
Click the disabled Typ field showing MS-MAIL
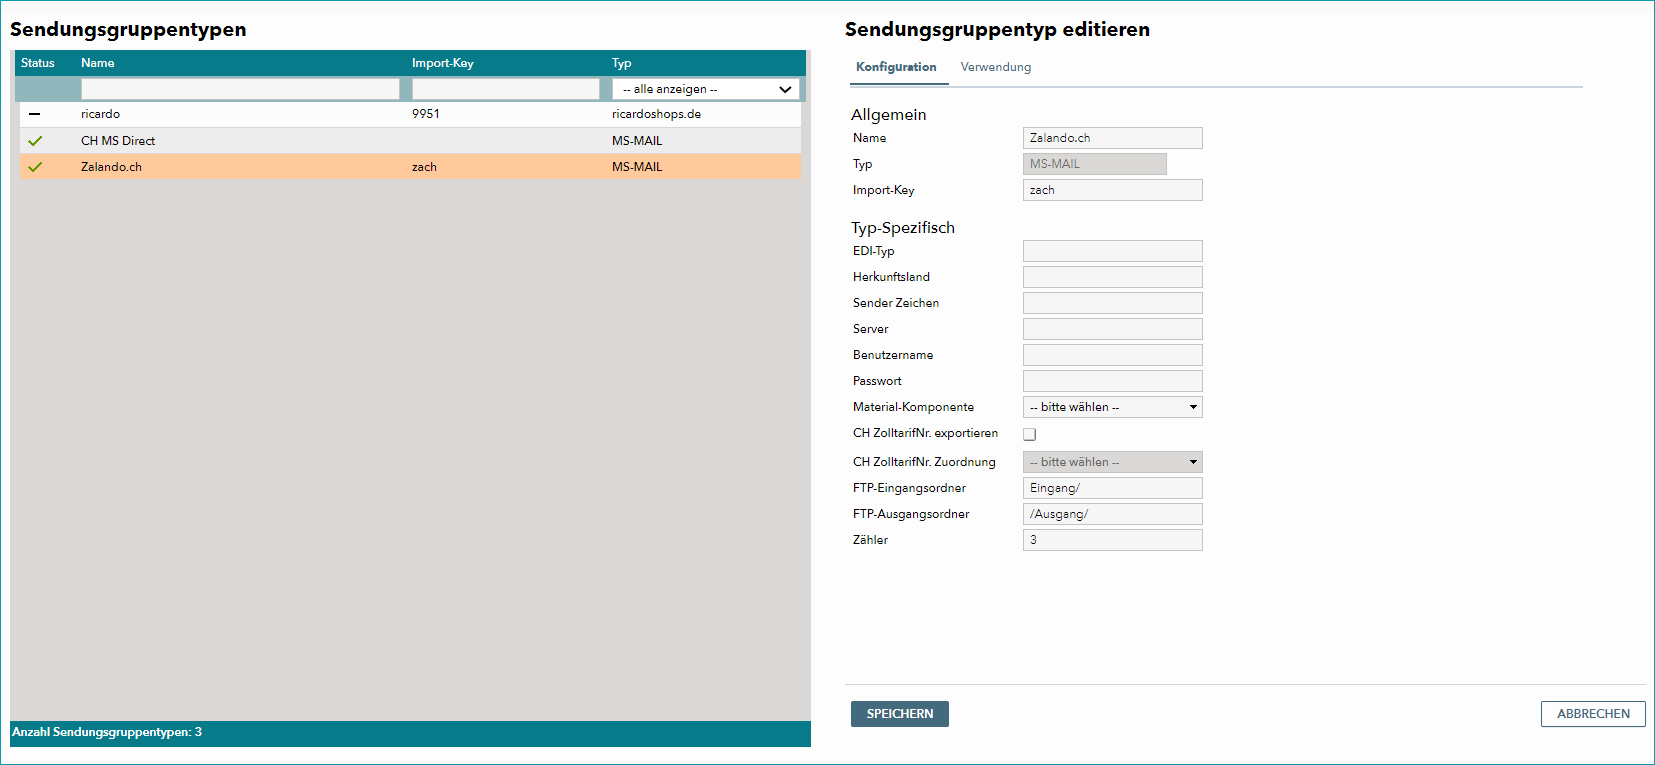click(x=1094, y=164)
